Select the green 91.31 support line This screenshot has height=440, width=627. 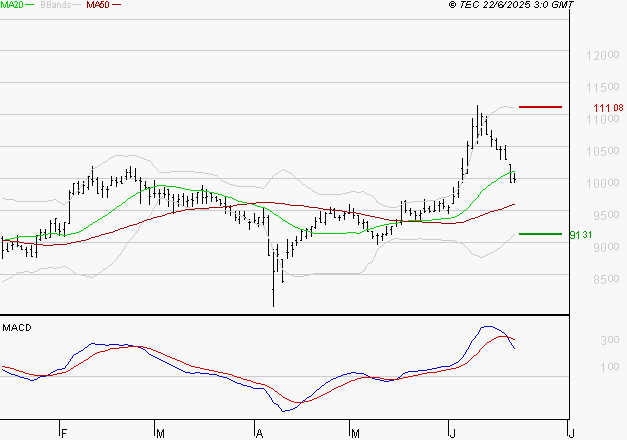point(540,234)
